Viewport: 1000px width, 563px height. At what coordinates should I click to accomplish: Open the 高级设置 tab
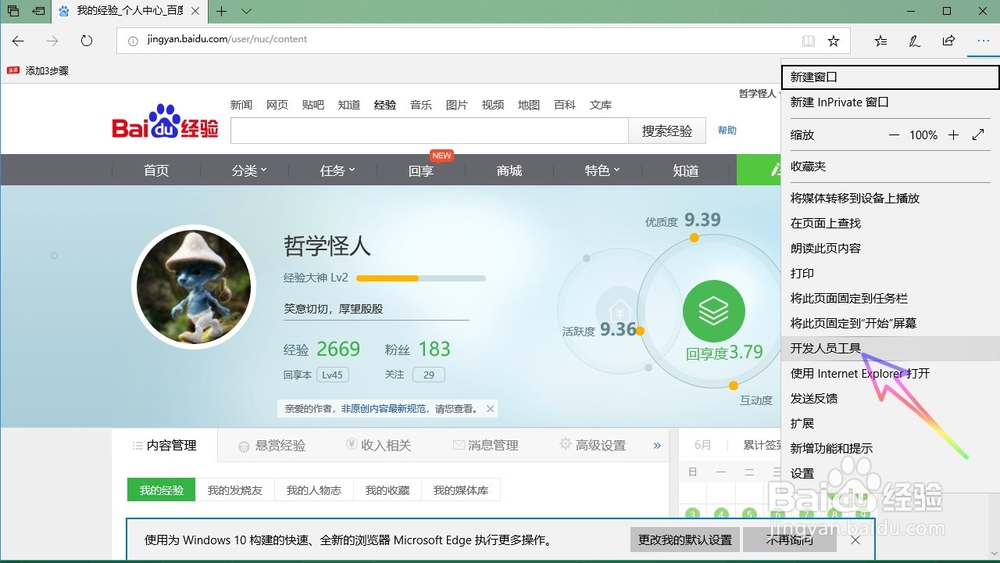coord(592,445)
